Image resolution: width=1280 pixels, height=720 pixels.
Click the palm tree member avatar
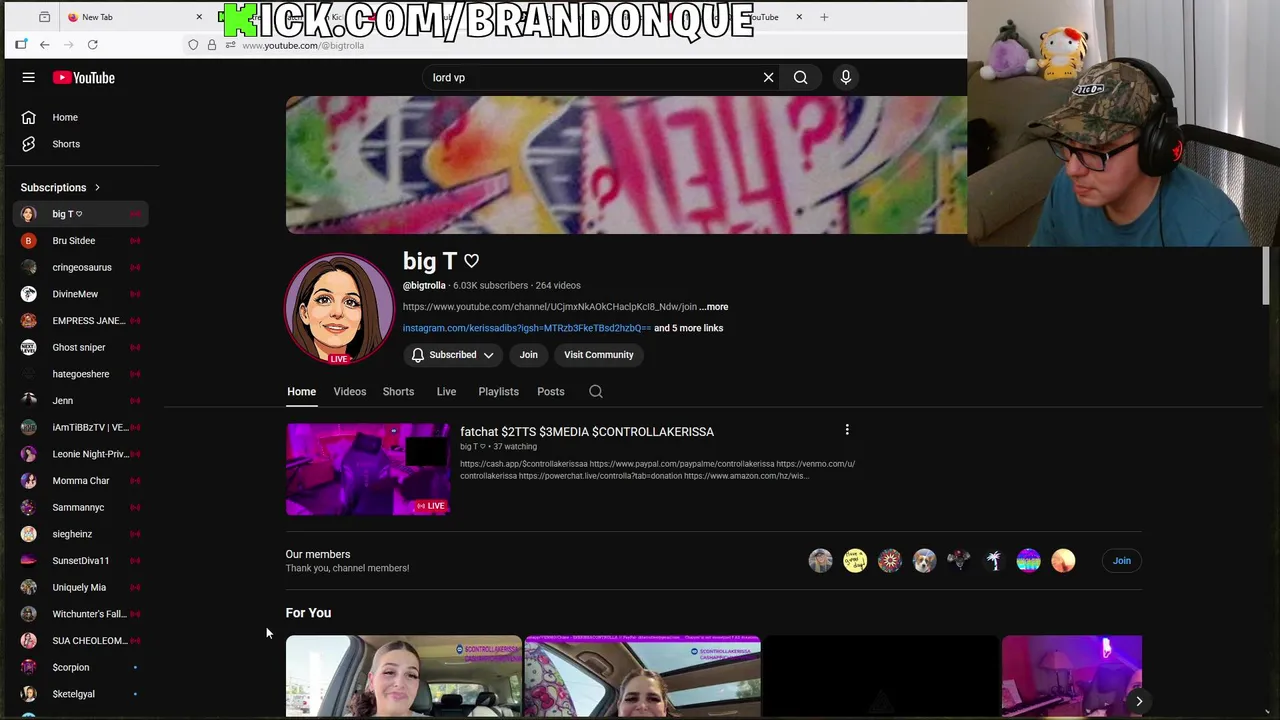tap(993, 561)
